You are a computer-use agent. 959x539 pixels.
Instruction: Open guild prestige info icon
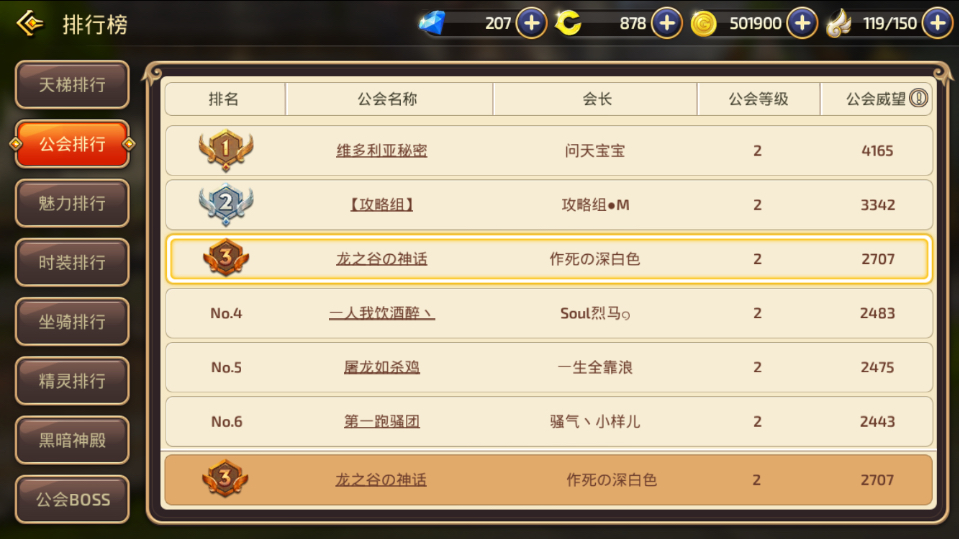click(919, 98)
